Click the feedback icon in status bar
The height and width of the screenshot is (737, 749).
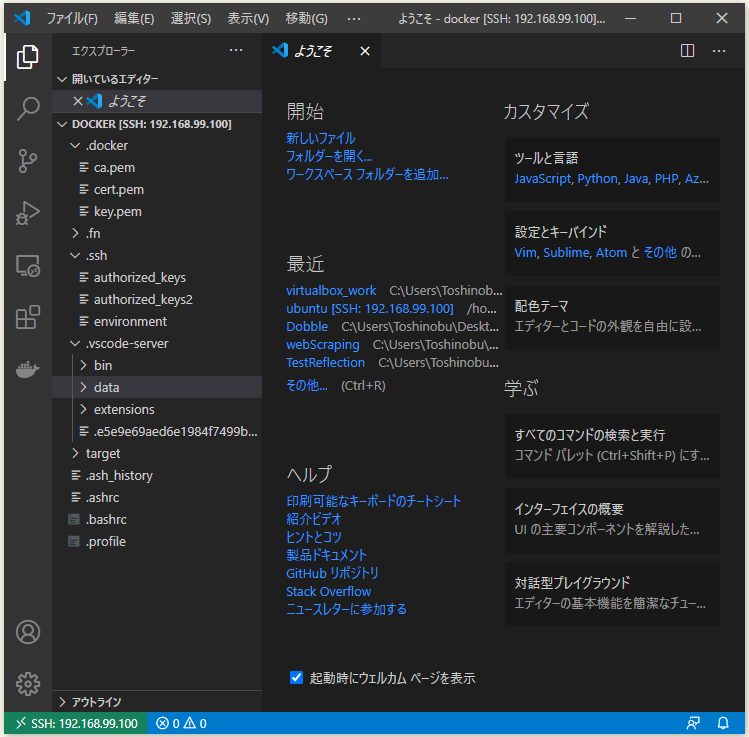tap(693, 724)
